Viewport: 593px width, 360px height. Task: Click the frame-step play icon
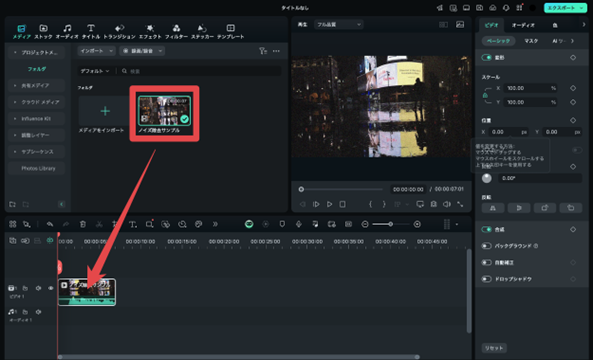316,204
